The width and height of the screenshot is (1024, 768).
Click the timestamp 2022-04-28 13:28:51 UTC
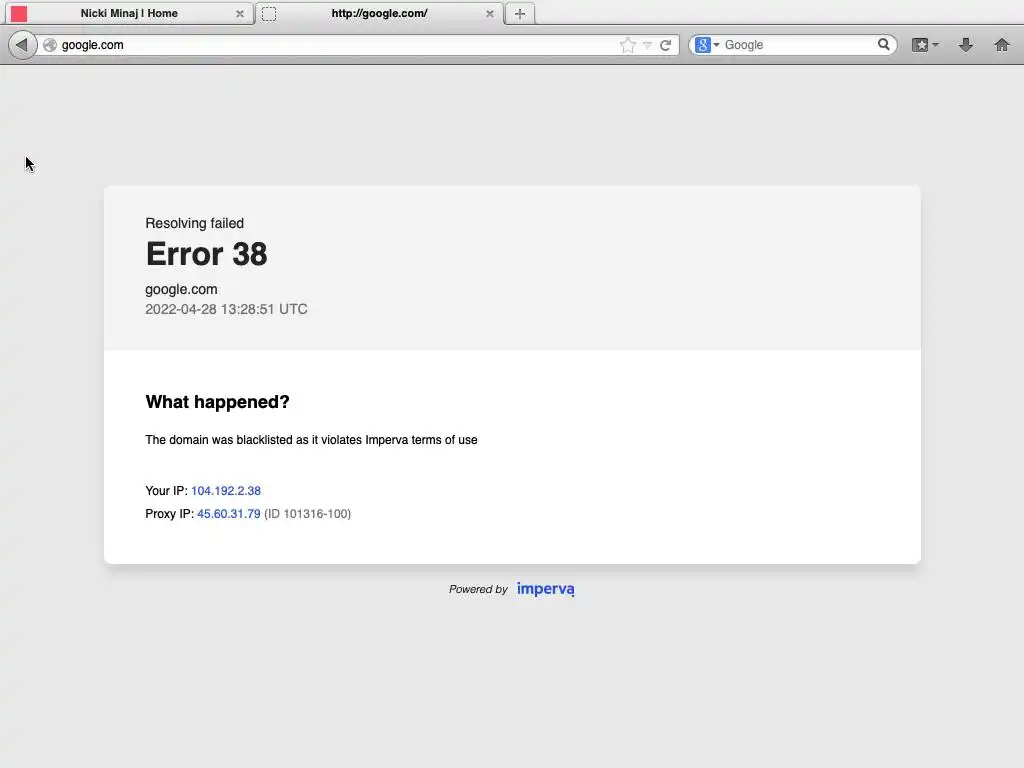[x=226, y=310]
